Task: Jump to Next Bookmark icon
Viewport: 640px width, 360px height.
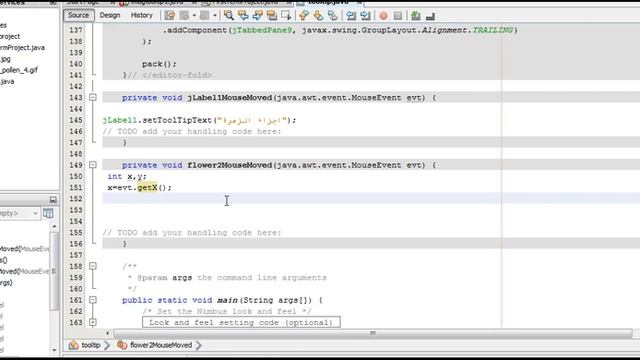Action: 318,16
